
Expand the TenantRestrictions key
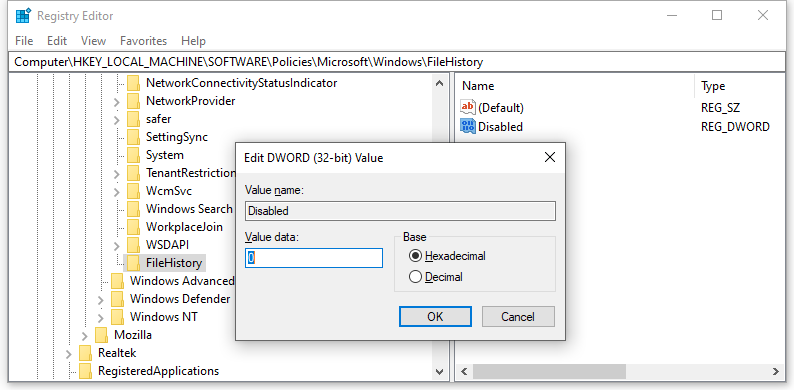116,174
